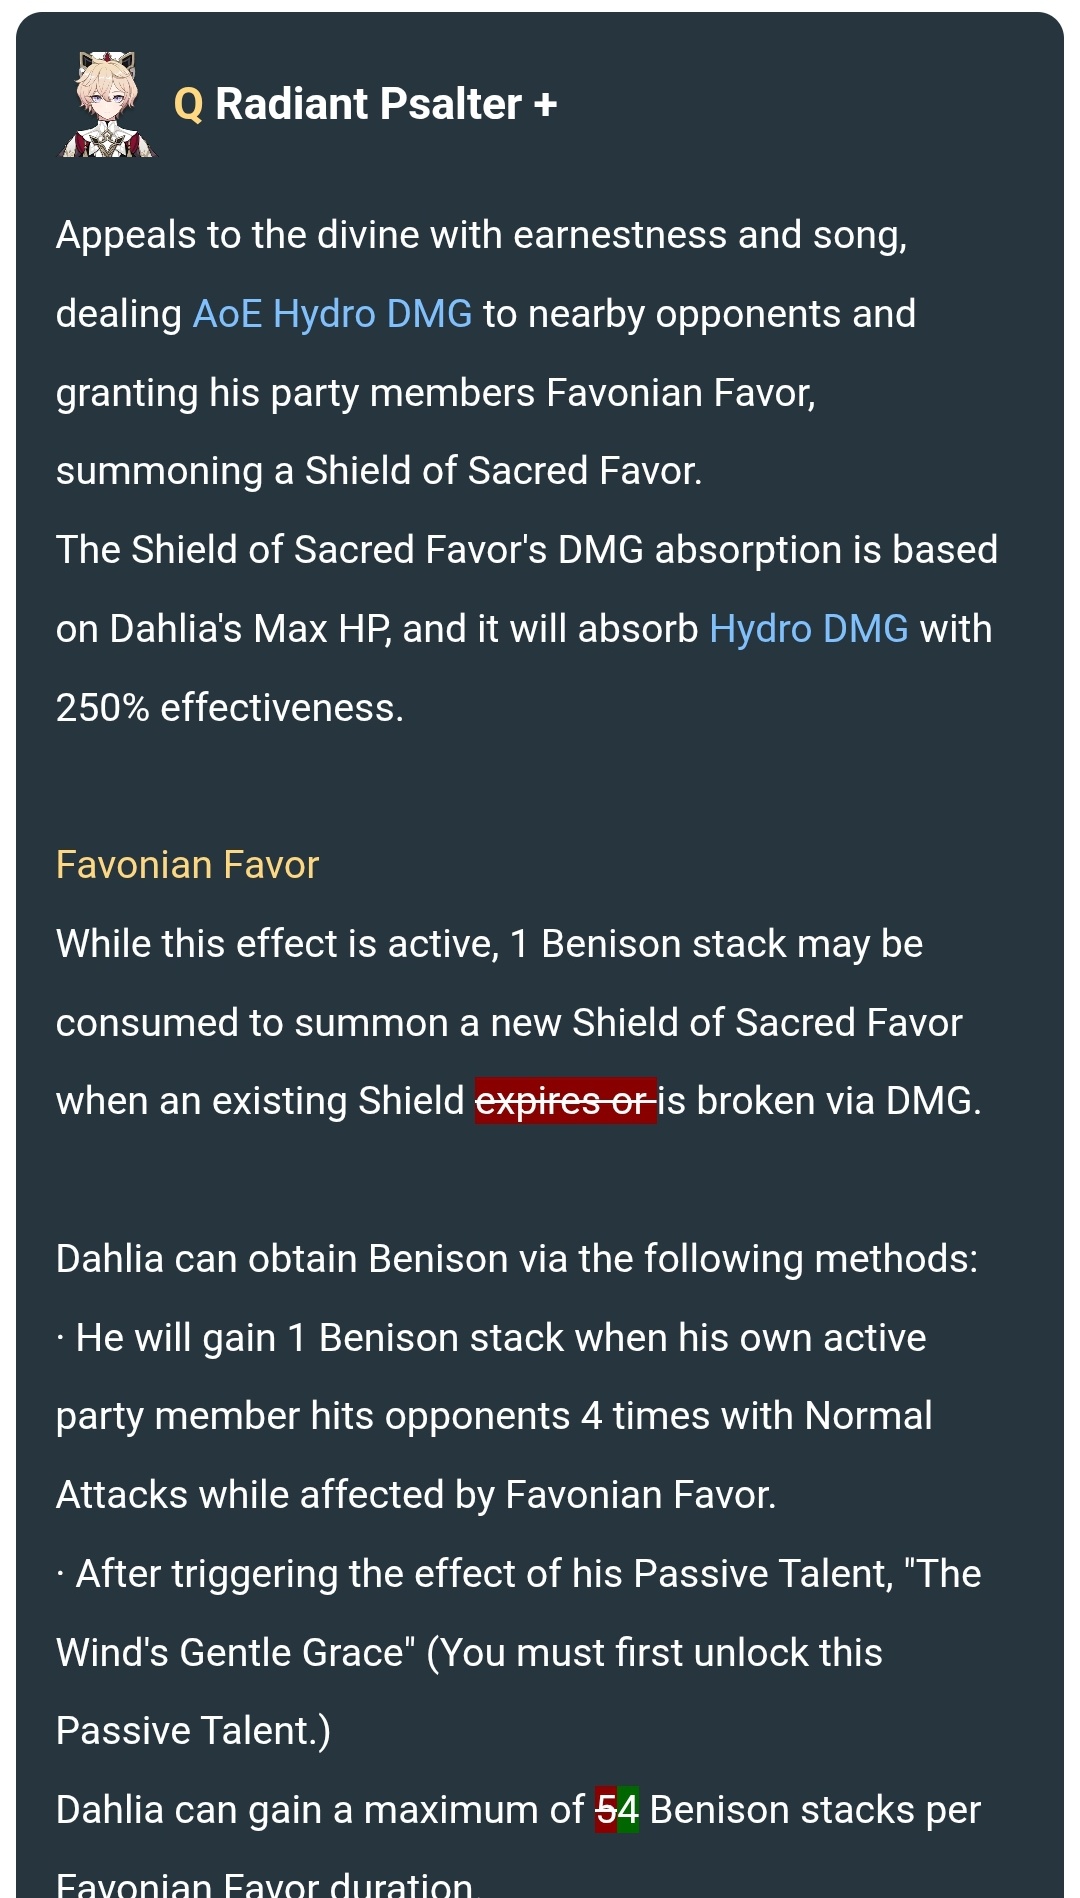Click the yellow Q skill key label
This screenshot has width=1080, height=1898.
click(x=188, y=104)
